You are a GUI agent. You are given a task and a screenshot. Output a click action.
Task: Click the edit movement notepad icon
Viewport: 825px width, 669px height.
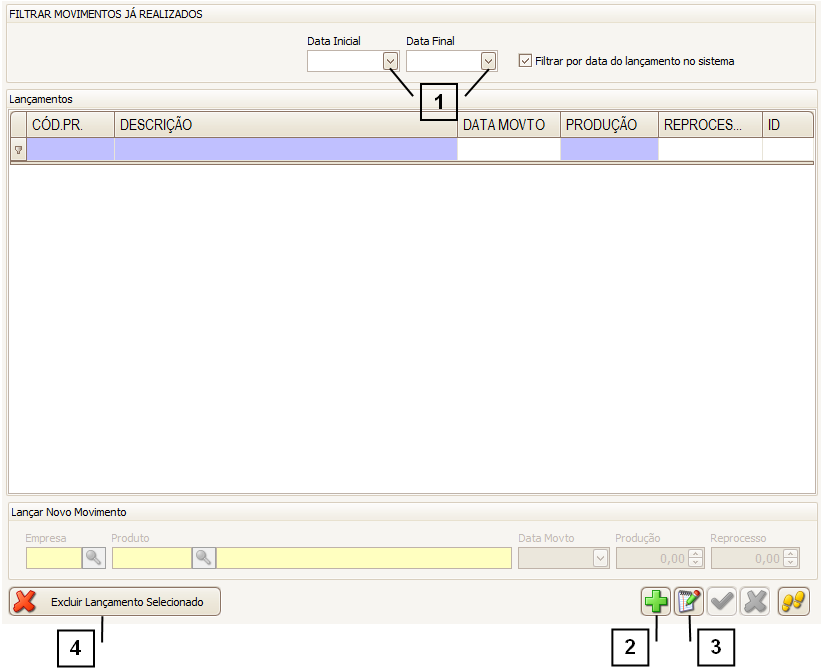pos(689,602)
